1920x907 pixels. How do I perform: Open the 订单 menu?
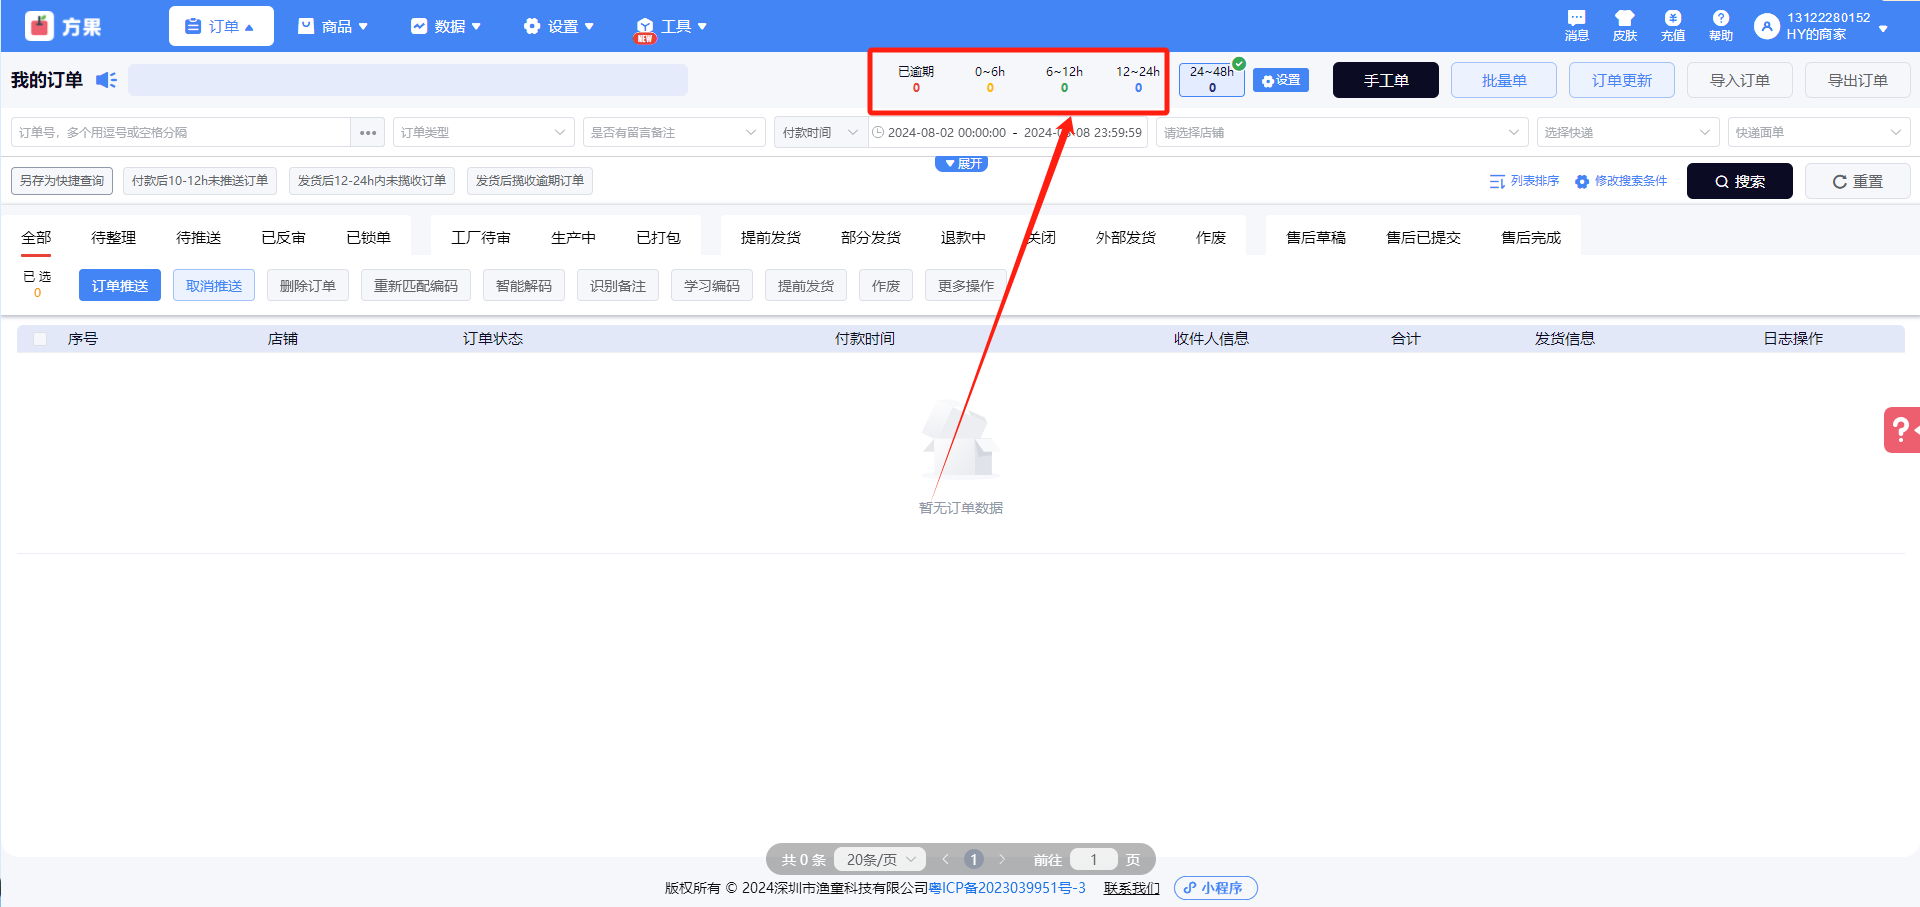(x=221, y=26)
